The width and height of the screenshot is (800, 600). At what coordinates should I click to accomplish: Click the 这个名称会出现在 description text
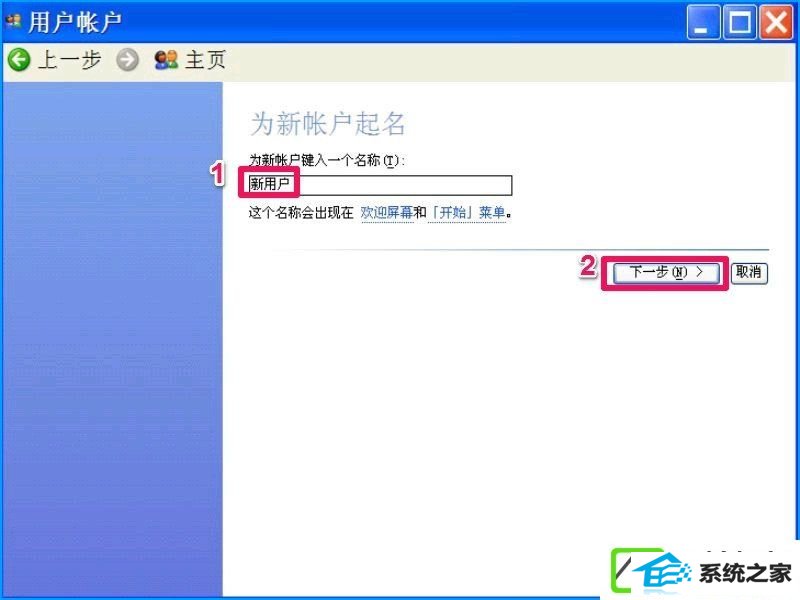pyautogui.click(x=301, y=213)
